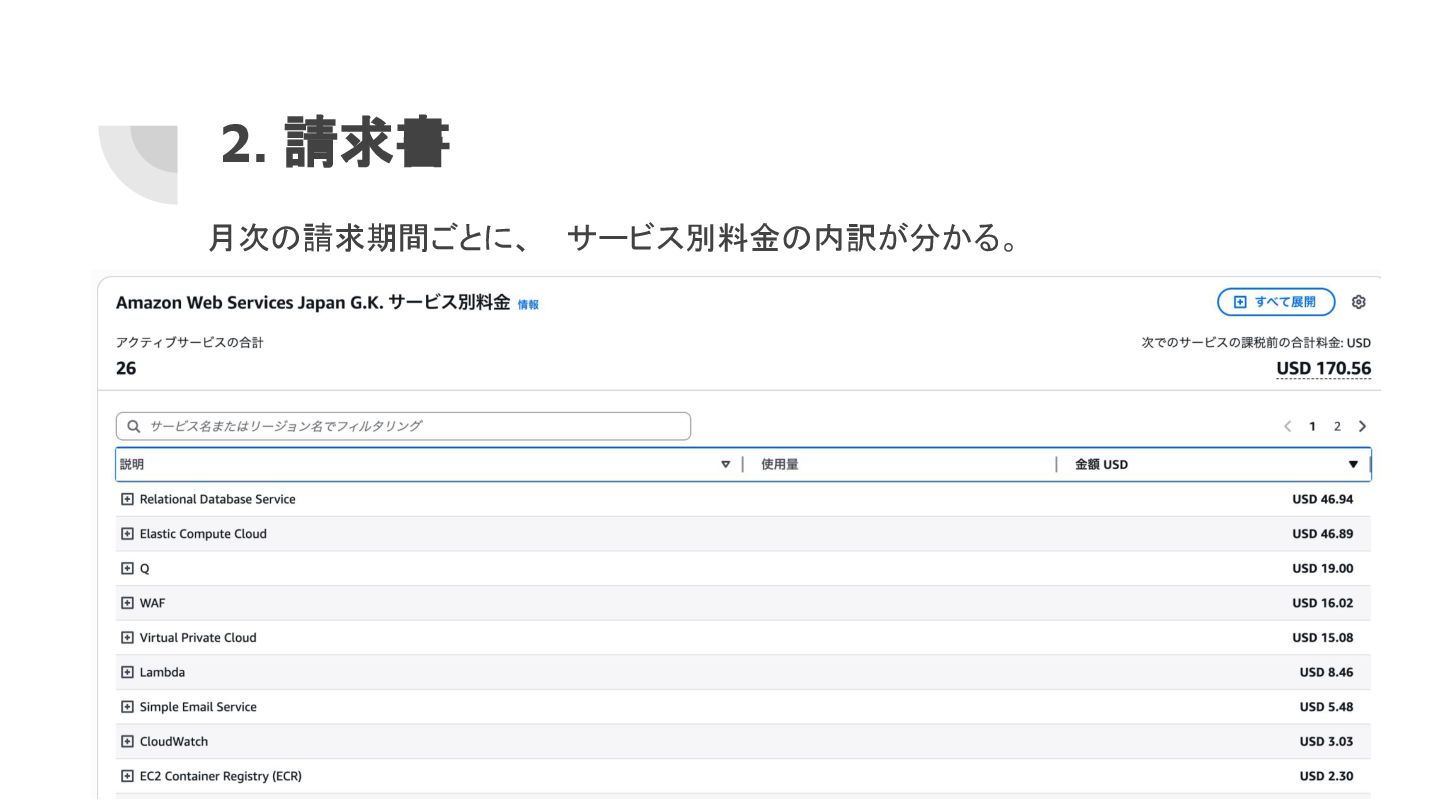Expand the WAF row
The width and height of the screenshot is (1440, 810).
pyautogui.click(x=127, y=603)
